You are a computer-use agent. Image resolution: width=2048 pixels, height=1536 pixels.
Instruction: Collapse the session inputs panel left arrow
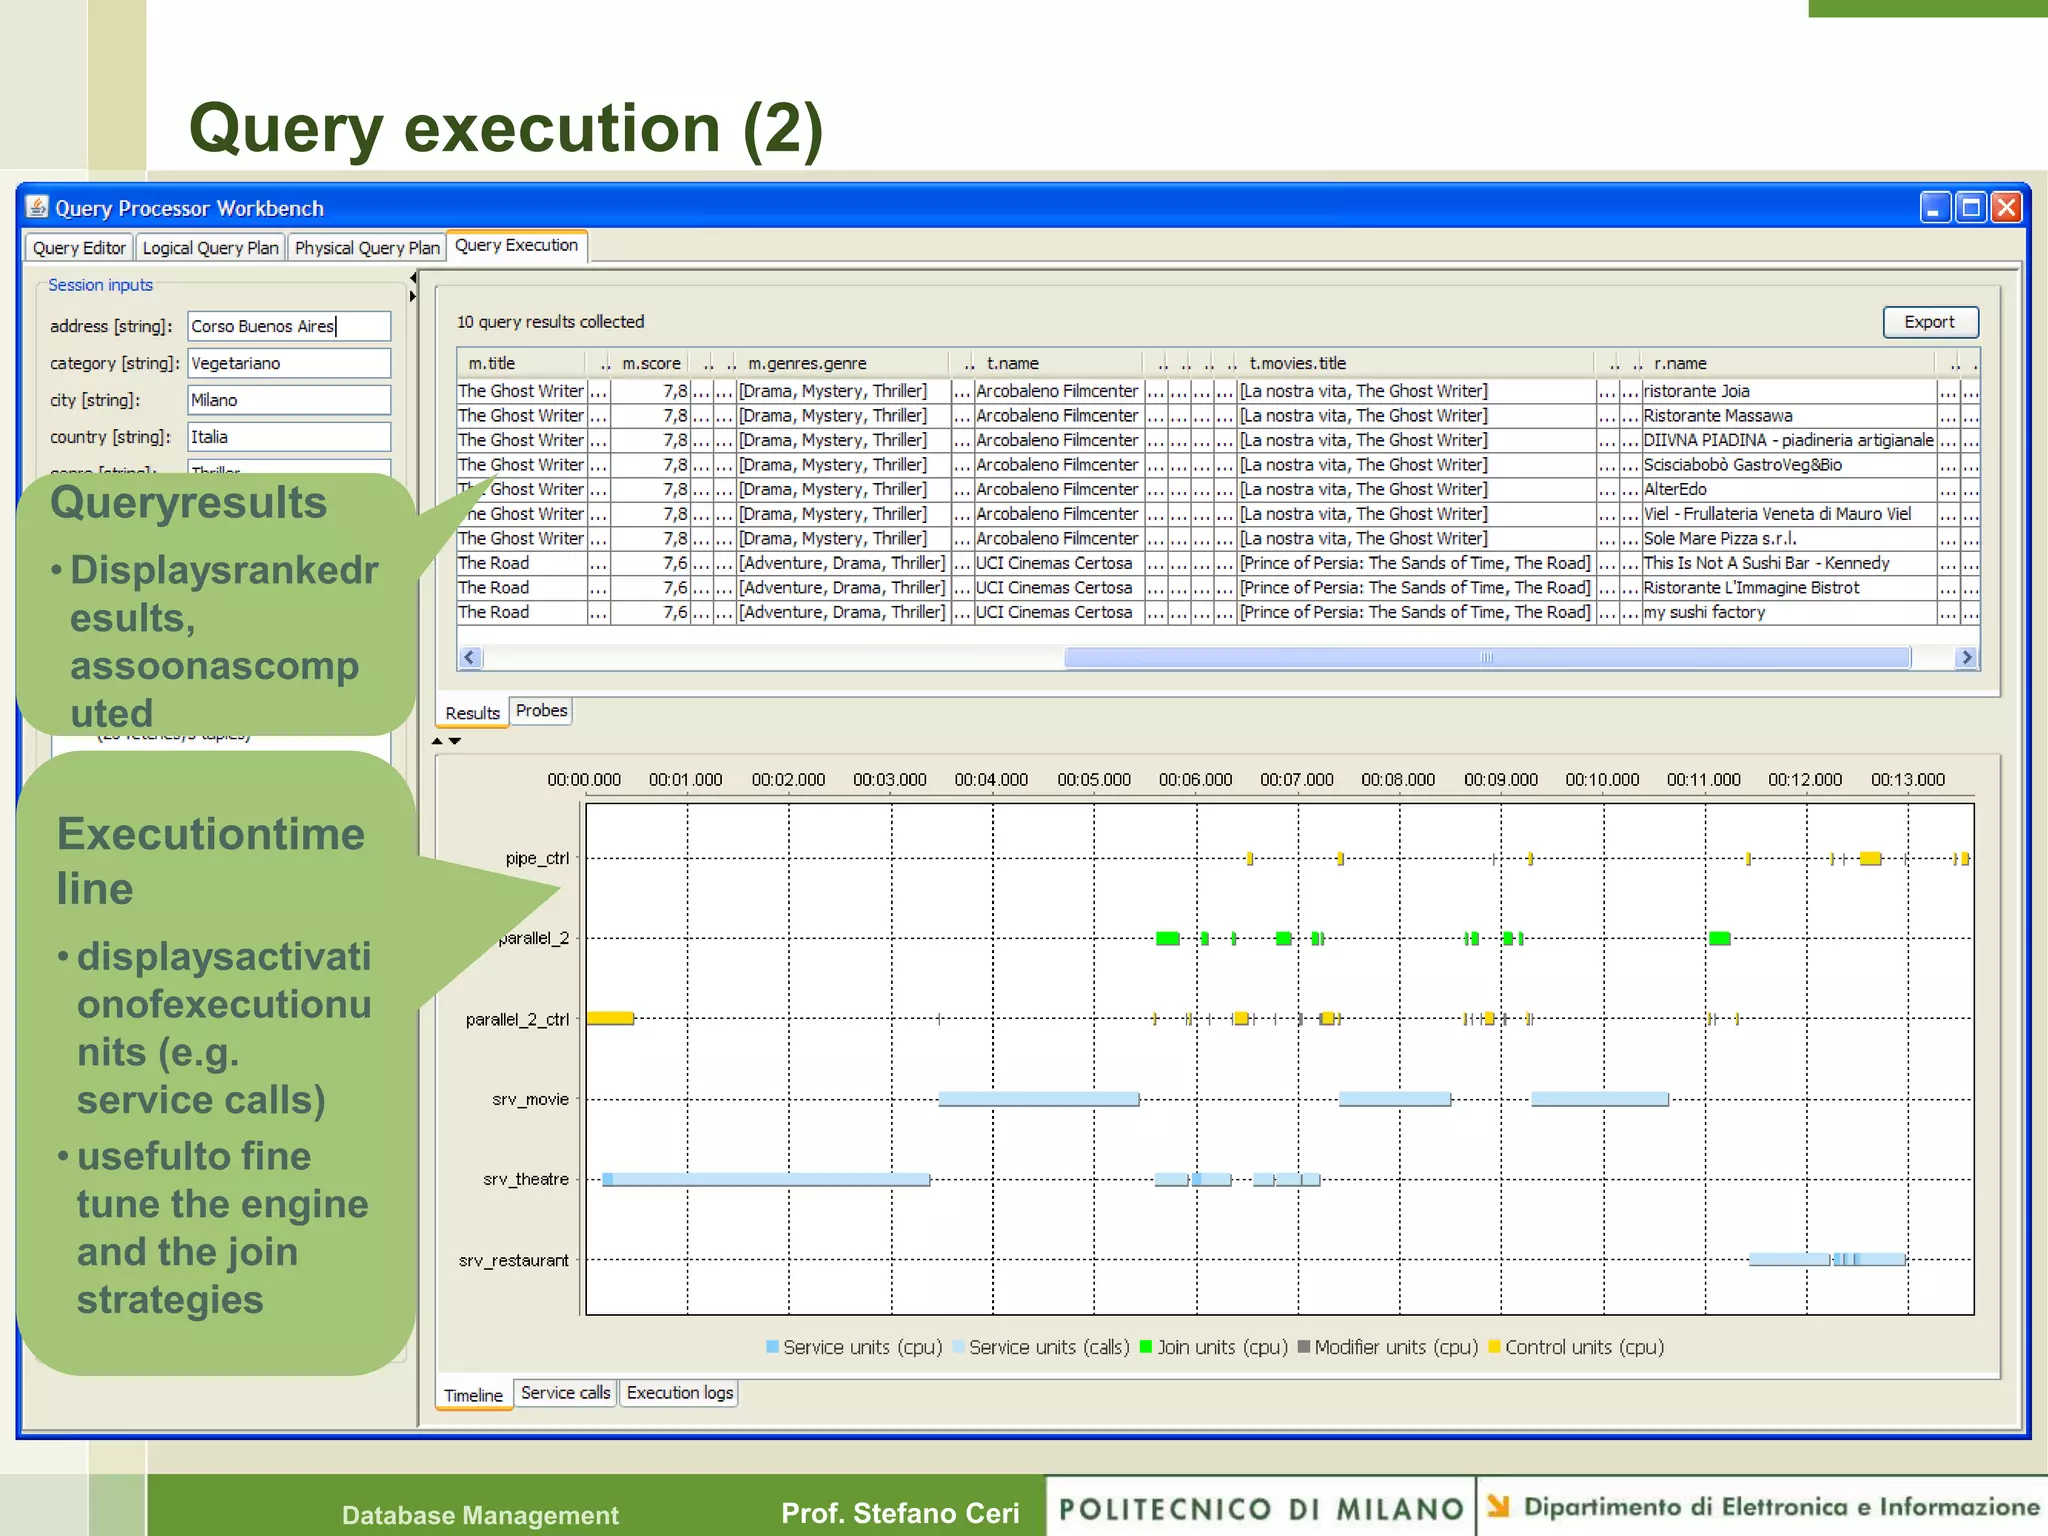point(413,278)
